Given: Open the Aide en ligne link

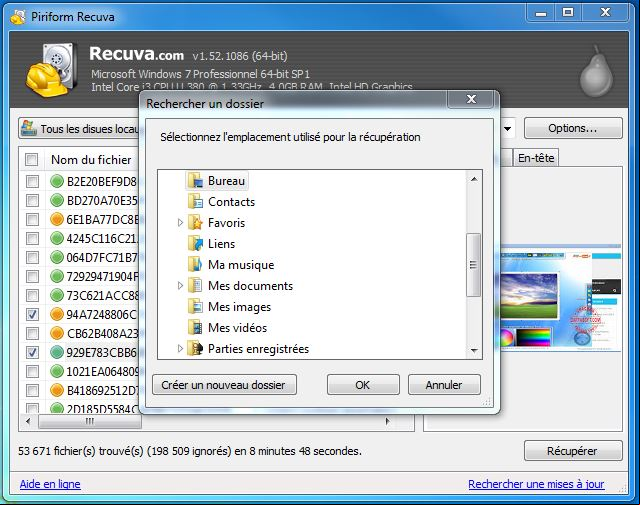Looking at the screenshot, I should click(50, 484).
